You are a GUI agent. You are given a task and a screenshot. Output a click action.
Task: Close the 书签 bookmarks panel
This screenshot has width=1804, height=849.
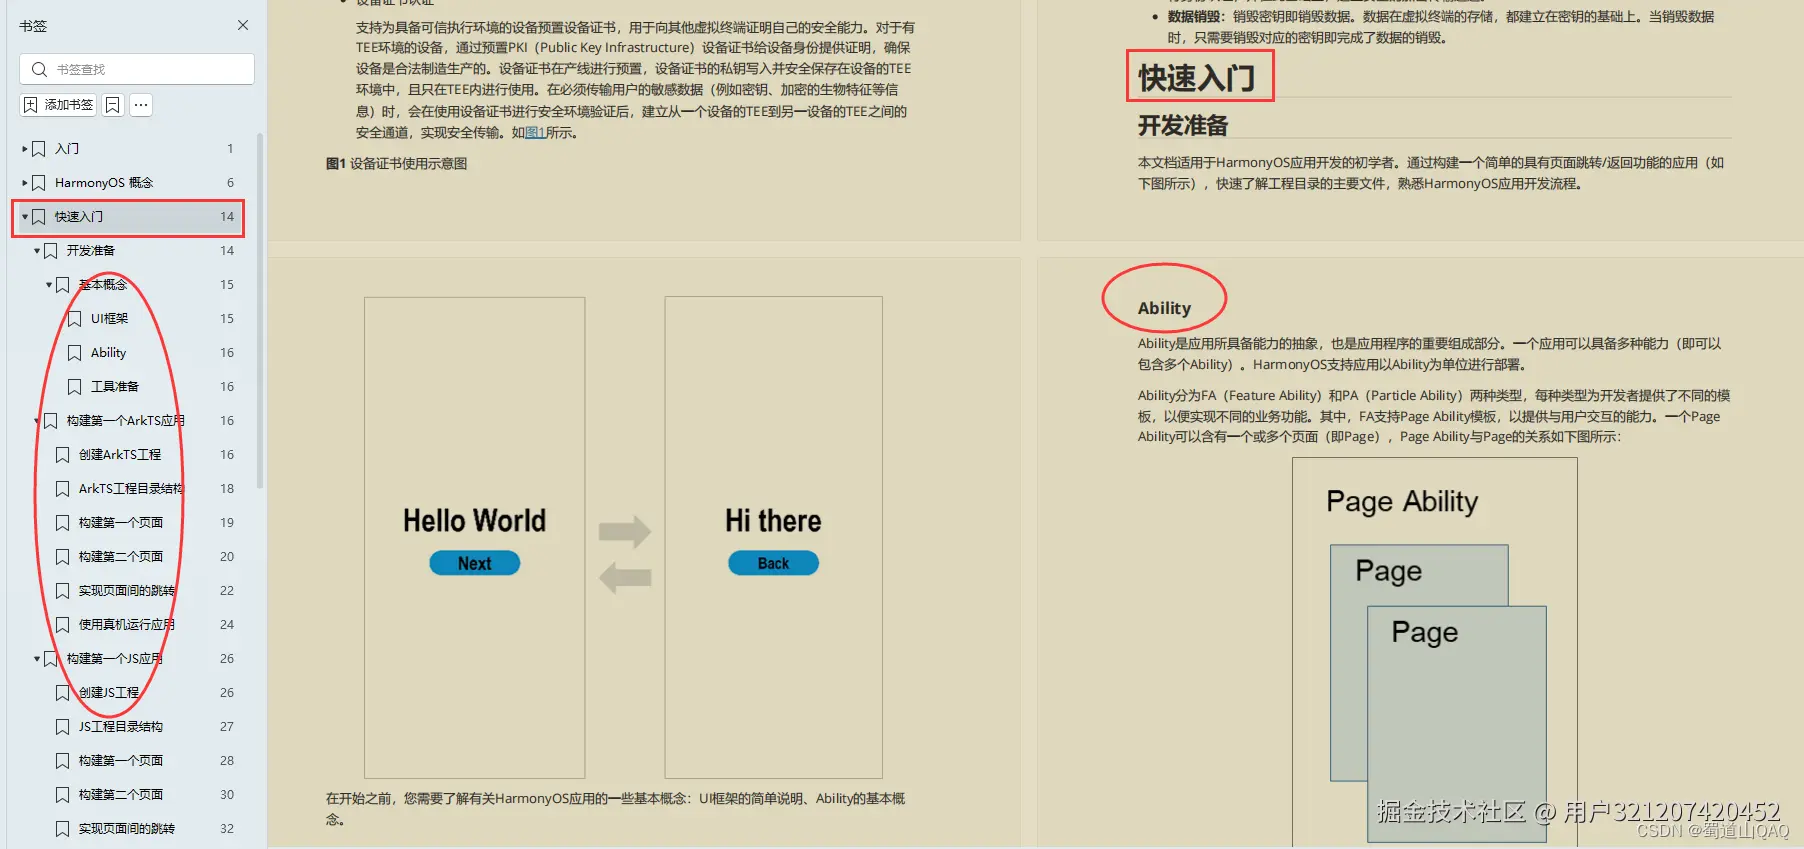243,25
